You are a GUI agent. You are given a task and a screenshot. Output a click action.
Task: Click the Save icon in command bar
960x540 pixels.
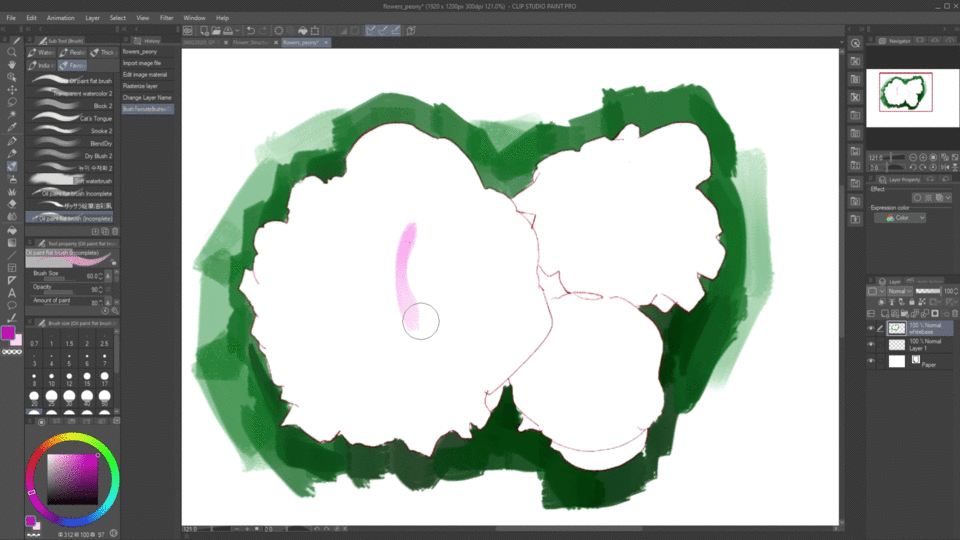tap(228, 30)
